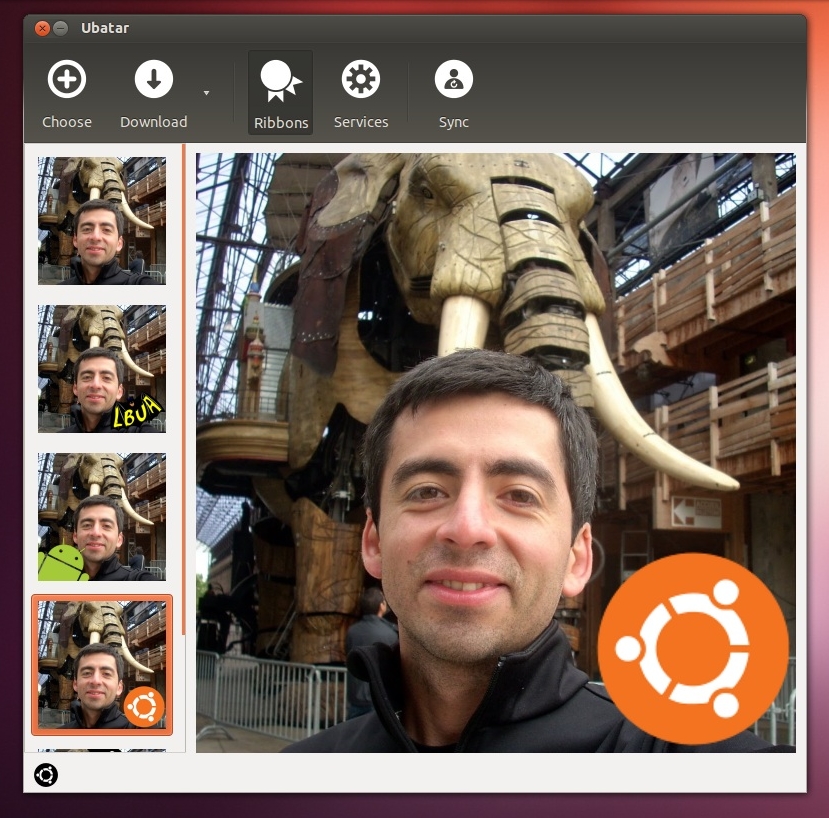Screen dimensions: 829x818
Task: Click the Ubatar window title text
Action: point(105,28)
